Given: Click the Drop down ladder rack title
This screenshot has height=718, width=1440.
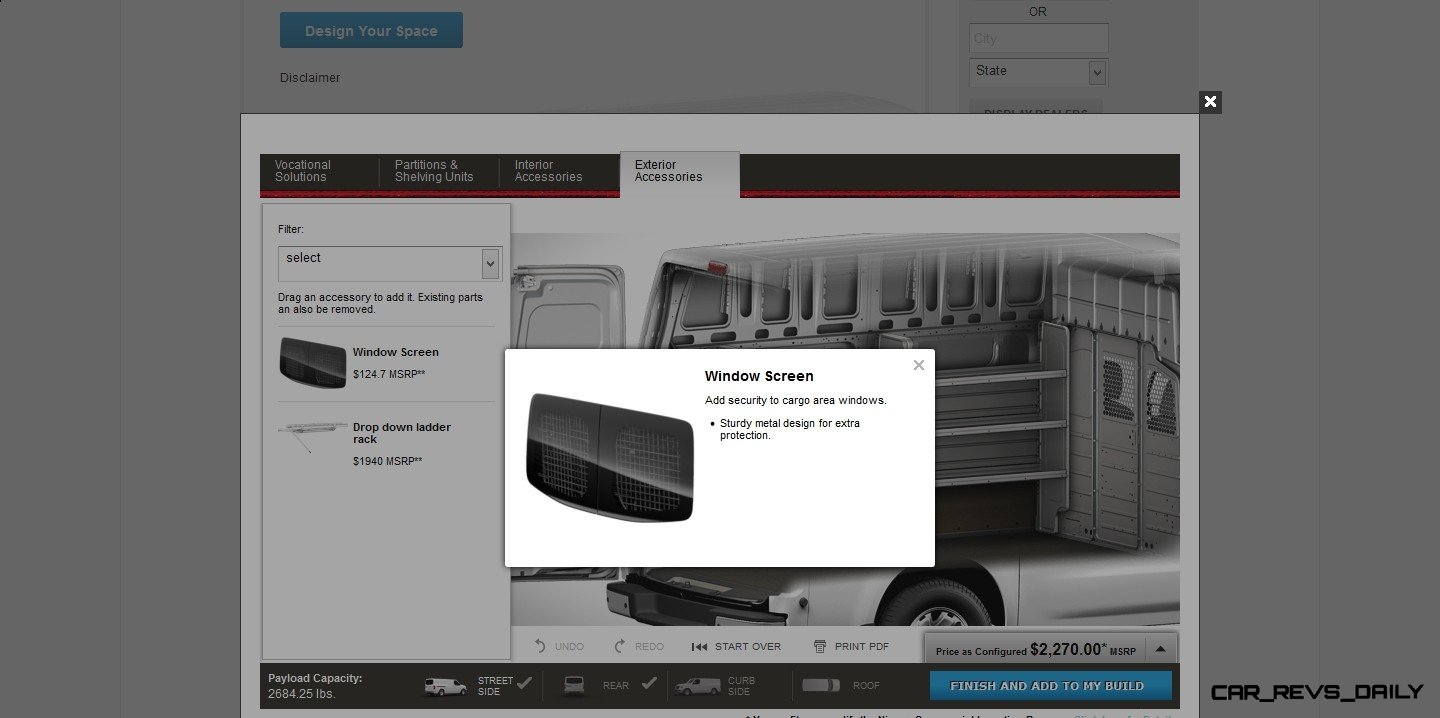Looking at the screenshot, I should tap(401, 433).
